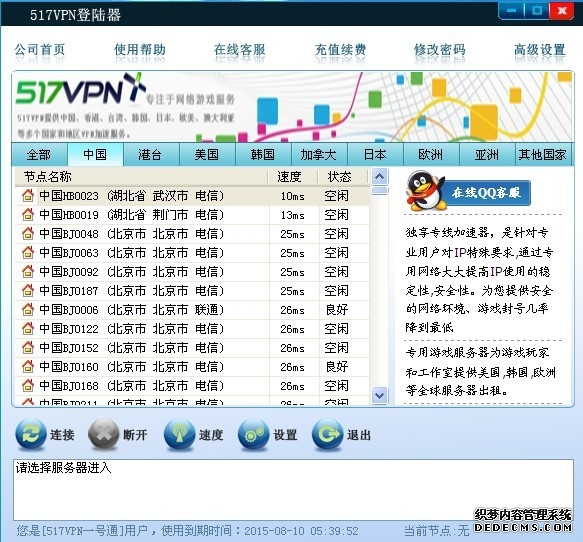Select the 亚洲 (Asia) tab
Viewport: 583px width, 542px height.
tap(487, 154)
